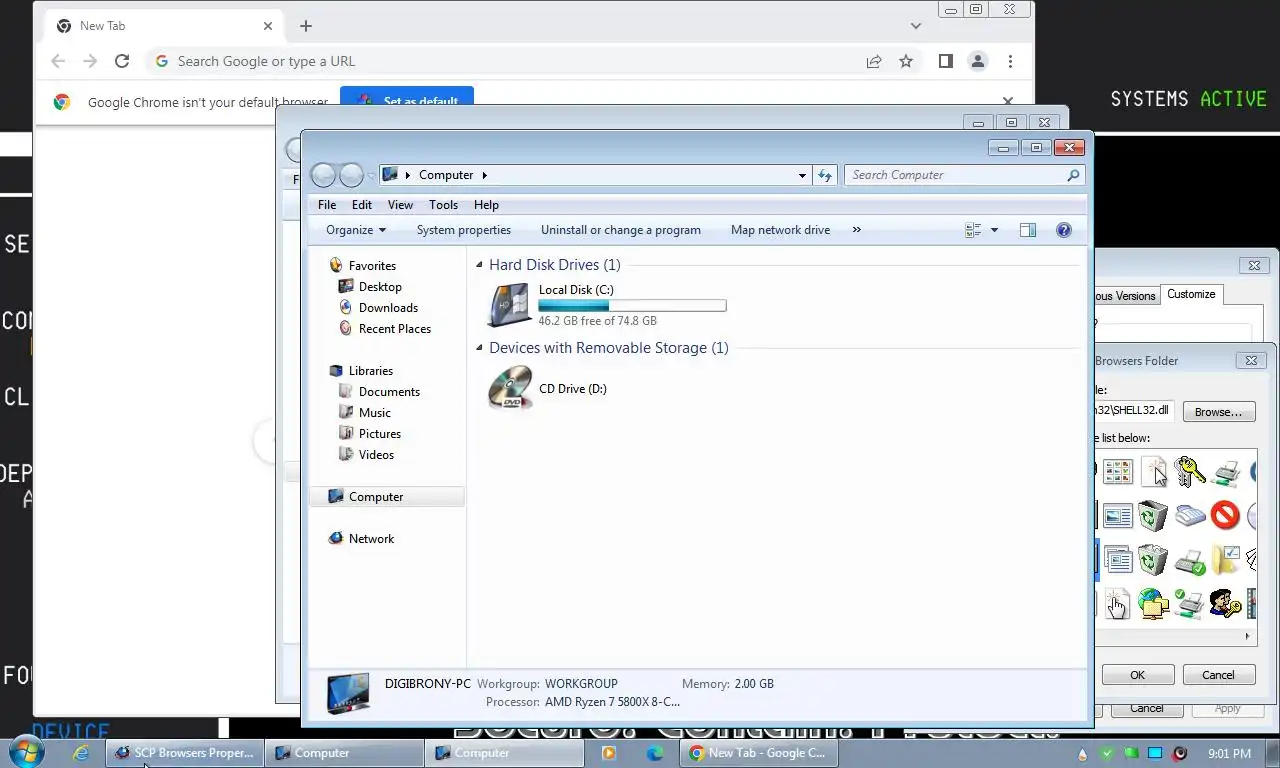
Task: Open Music library
Action: pos(375,413)
